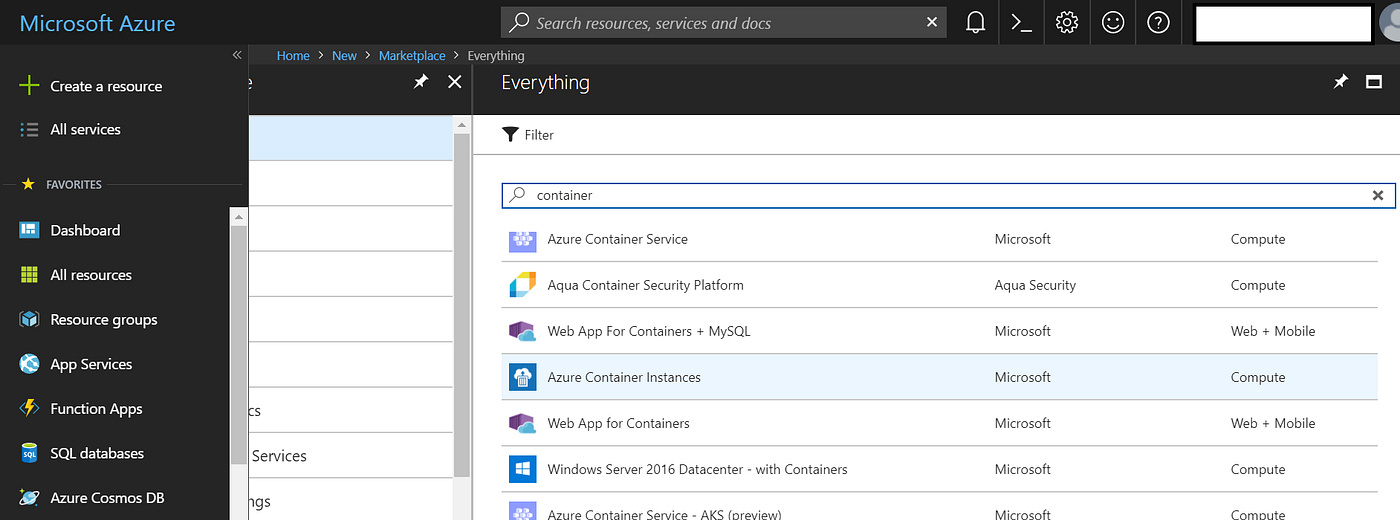
Task: Launch Cloud Shell from top bar
Action: pos(1021,23)
